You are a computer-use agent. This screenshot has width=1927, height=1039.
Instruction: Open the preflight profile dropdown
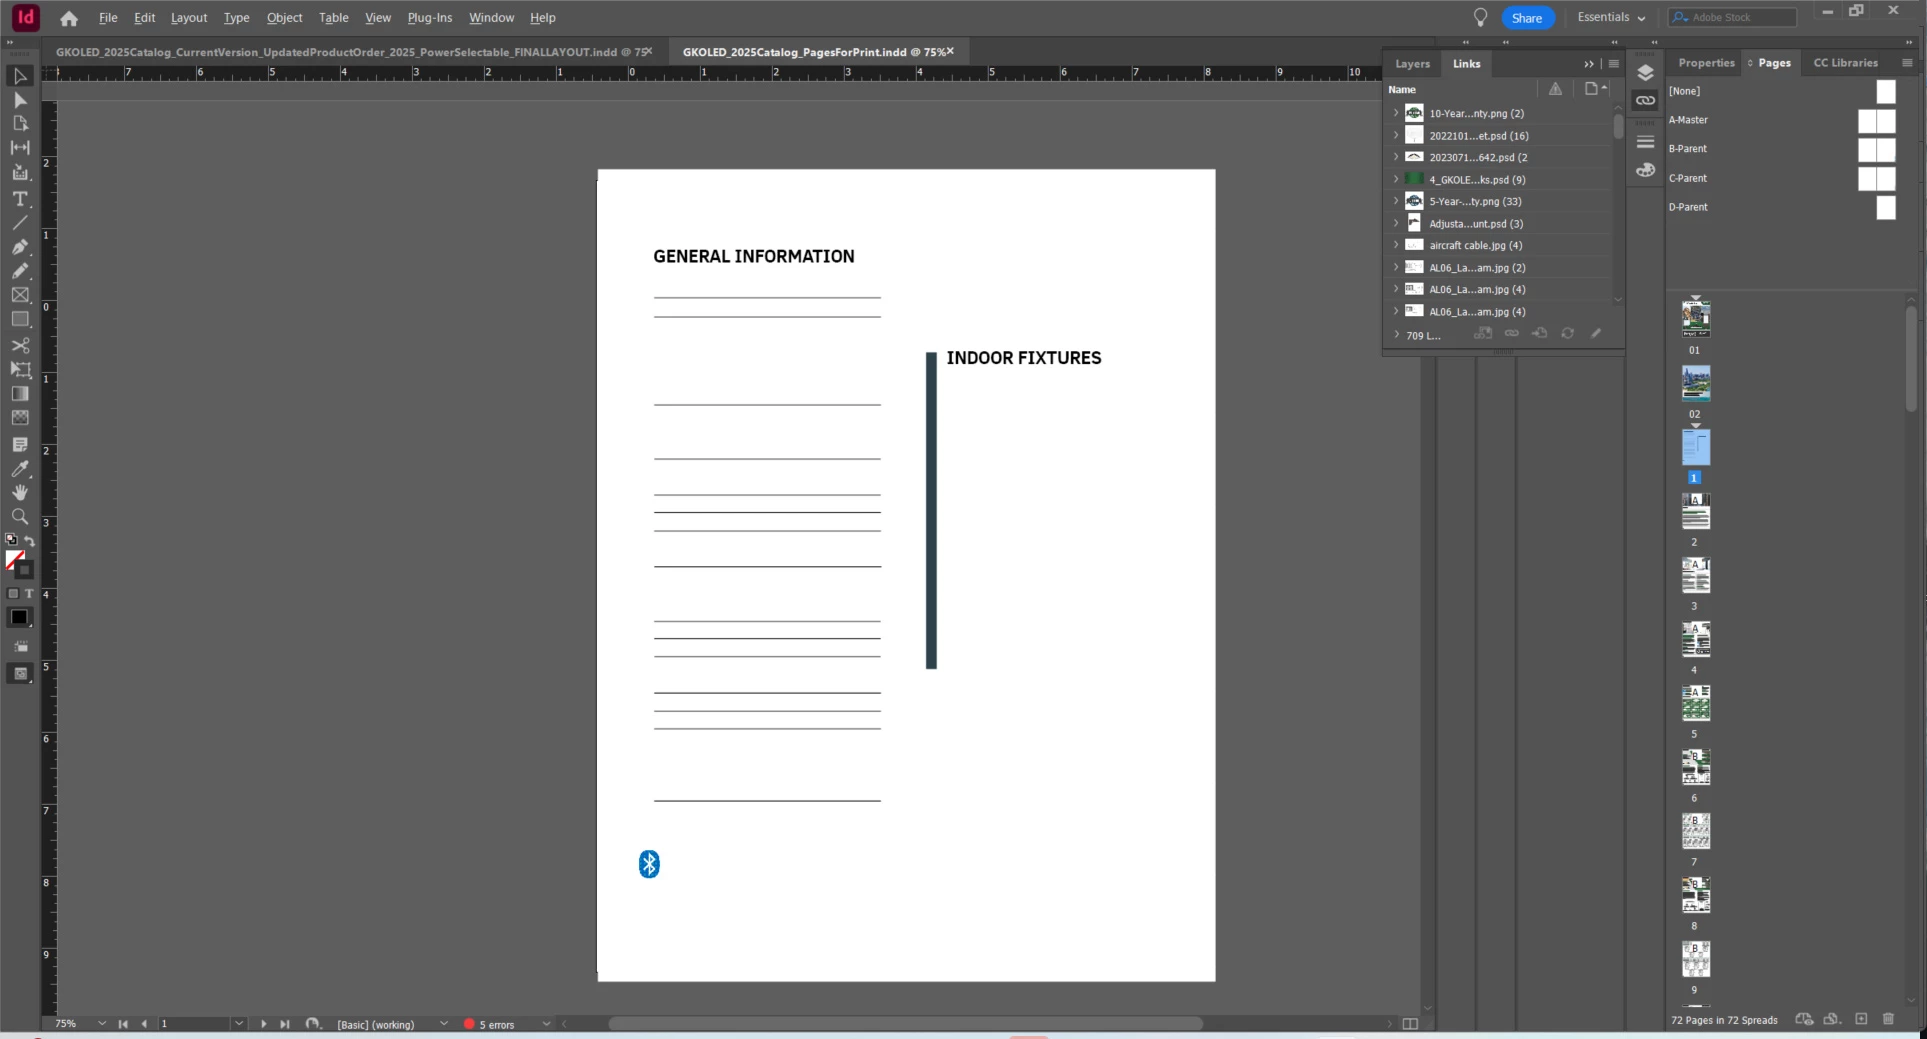point(444,1024)
